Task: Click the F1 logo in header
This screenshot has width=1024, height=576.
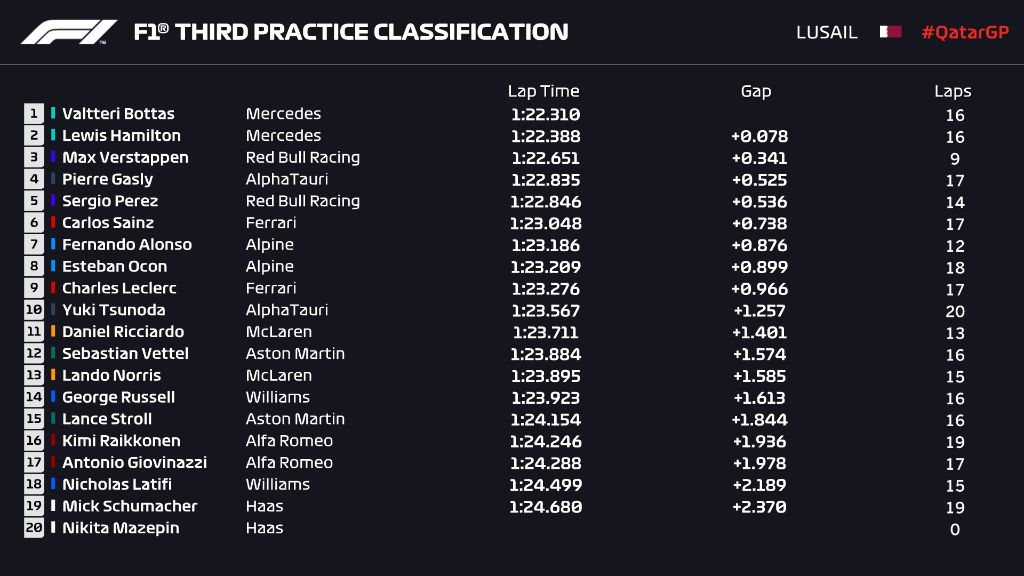Action: (69, 32)
